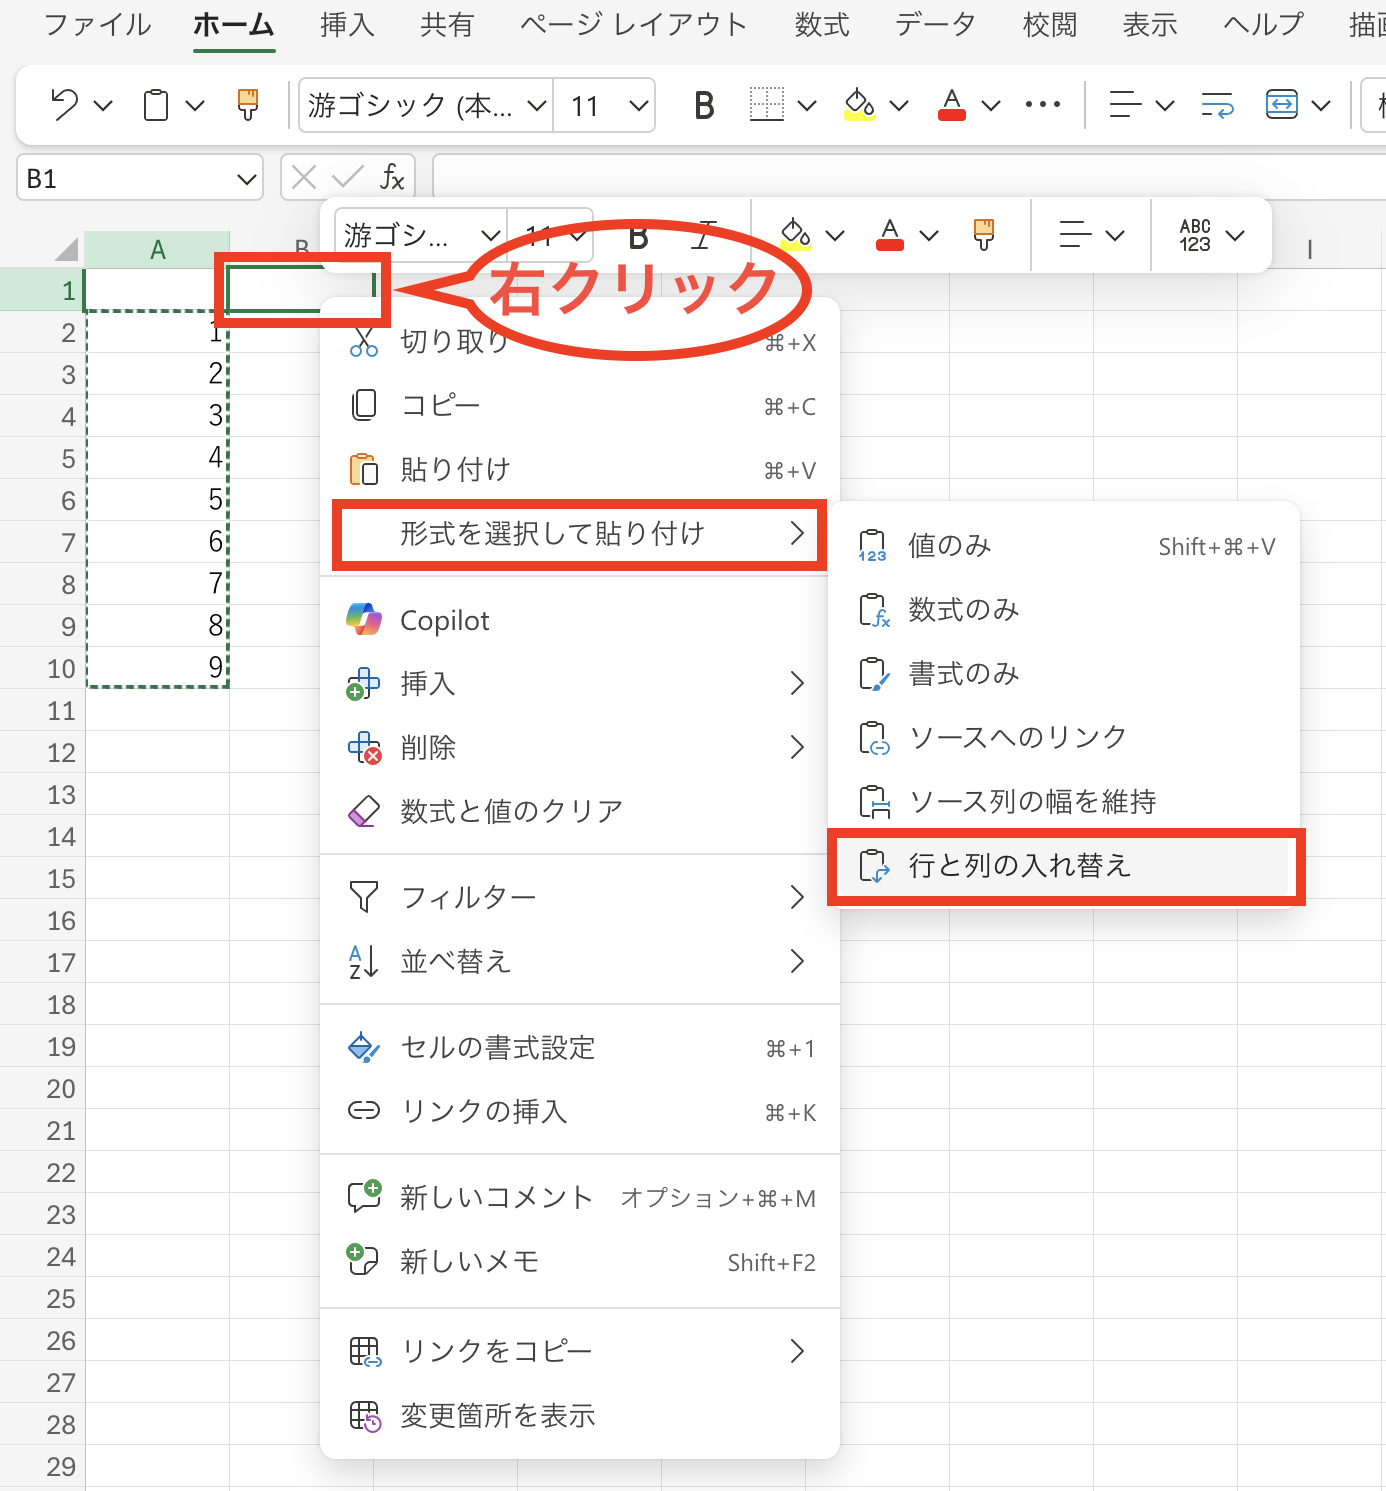1386x1491 pixels.
Task: Apply ribbon fill color bucket
Action: click(x=859, y=105)
